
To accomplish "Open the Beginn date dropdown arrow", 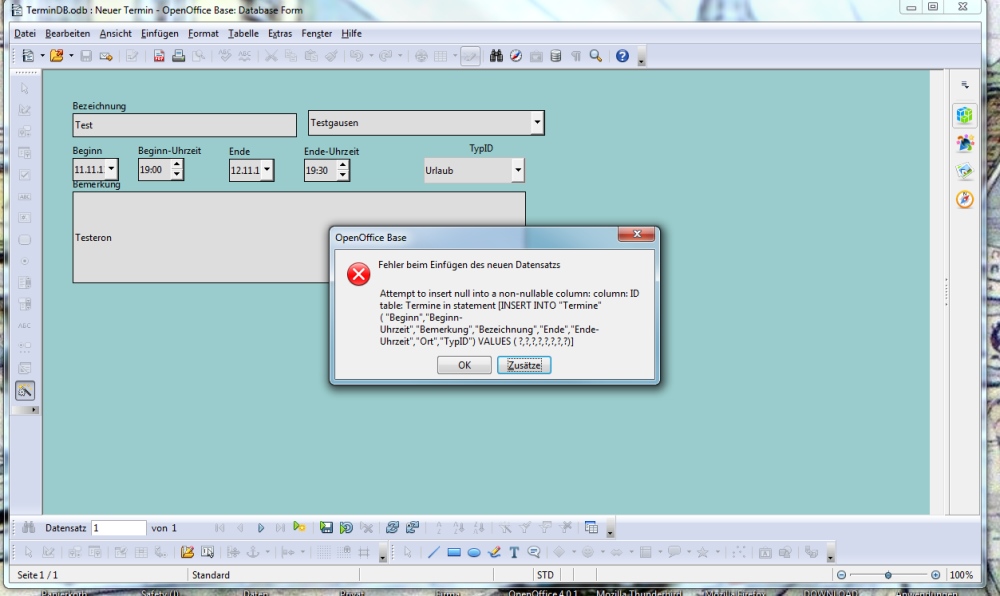I will click(x=111, y=171).
